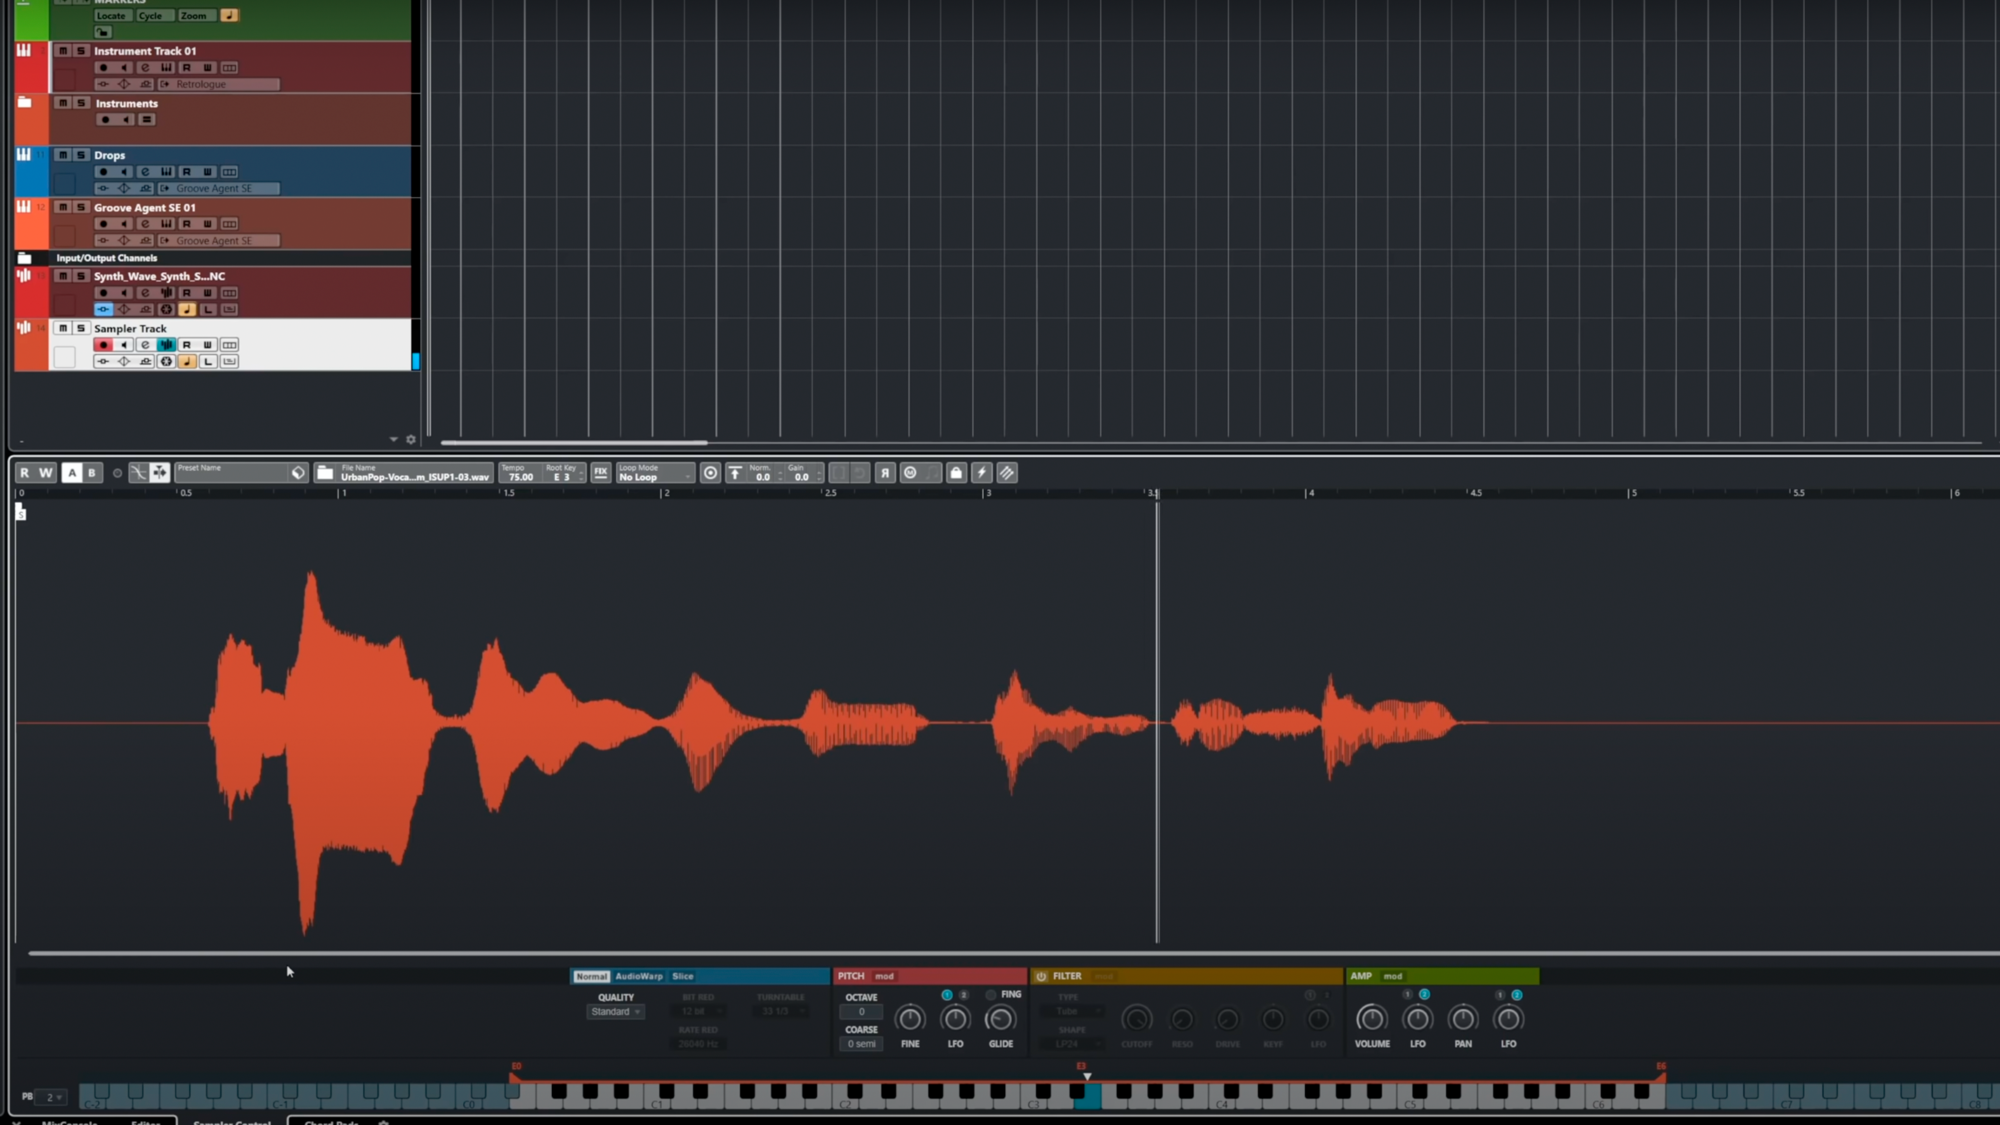
Task: Select pitch LFO 1 selector
Action: [947, 995]
